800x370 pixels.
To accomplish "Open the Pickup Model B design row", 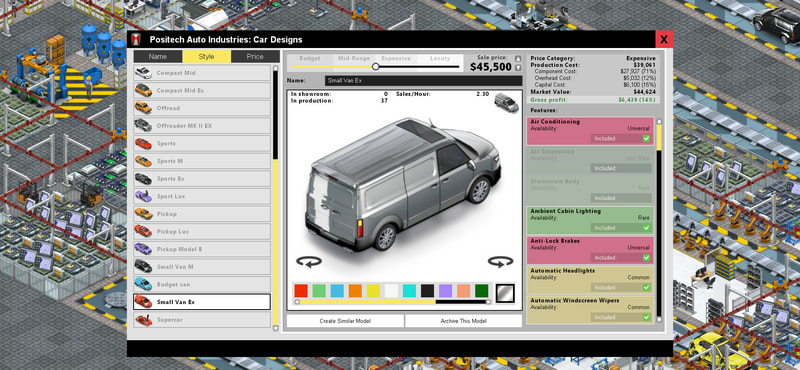I will coord(202,249).
